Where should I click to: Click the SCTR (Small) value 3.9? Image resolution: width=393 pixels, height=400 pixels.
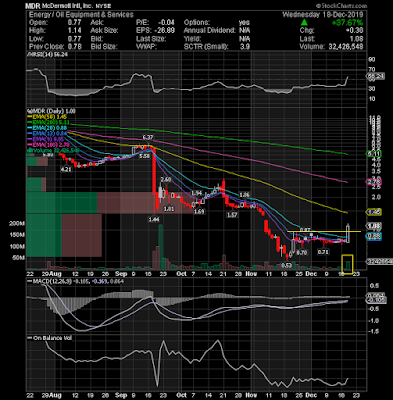click(245, 47)
